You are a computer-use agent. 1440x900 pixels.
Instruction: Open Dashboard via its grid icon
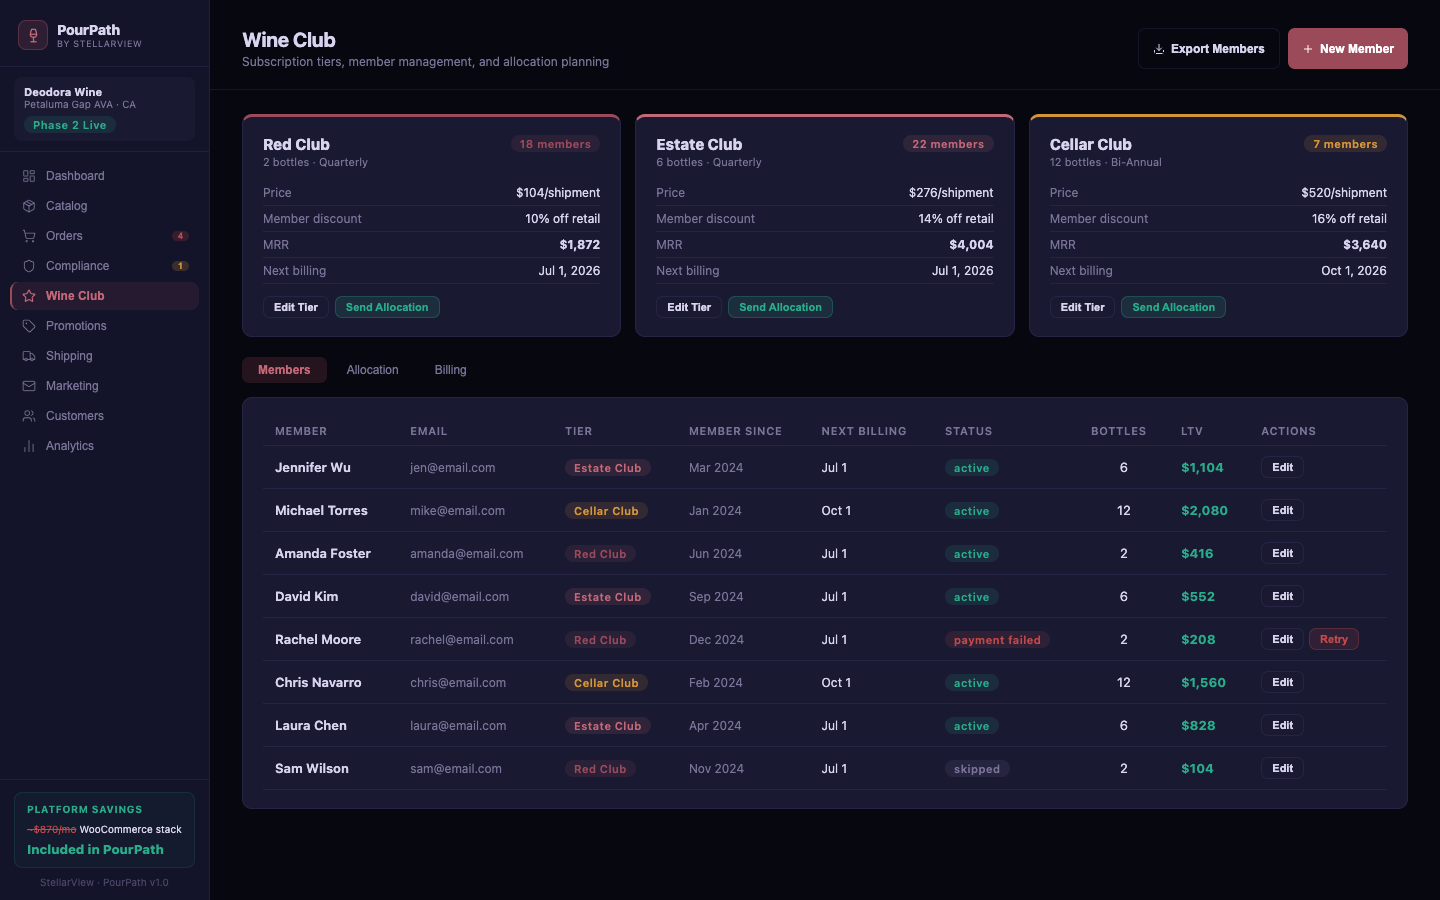(29, 176)
